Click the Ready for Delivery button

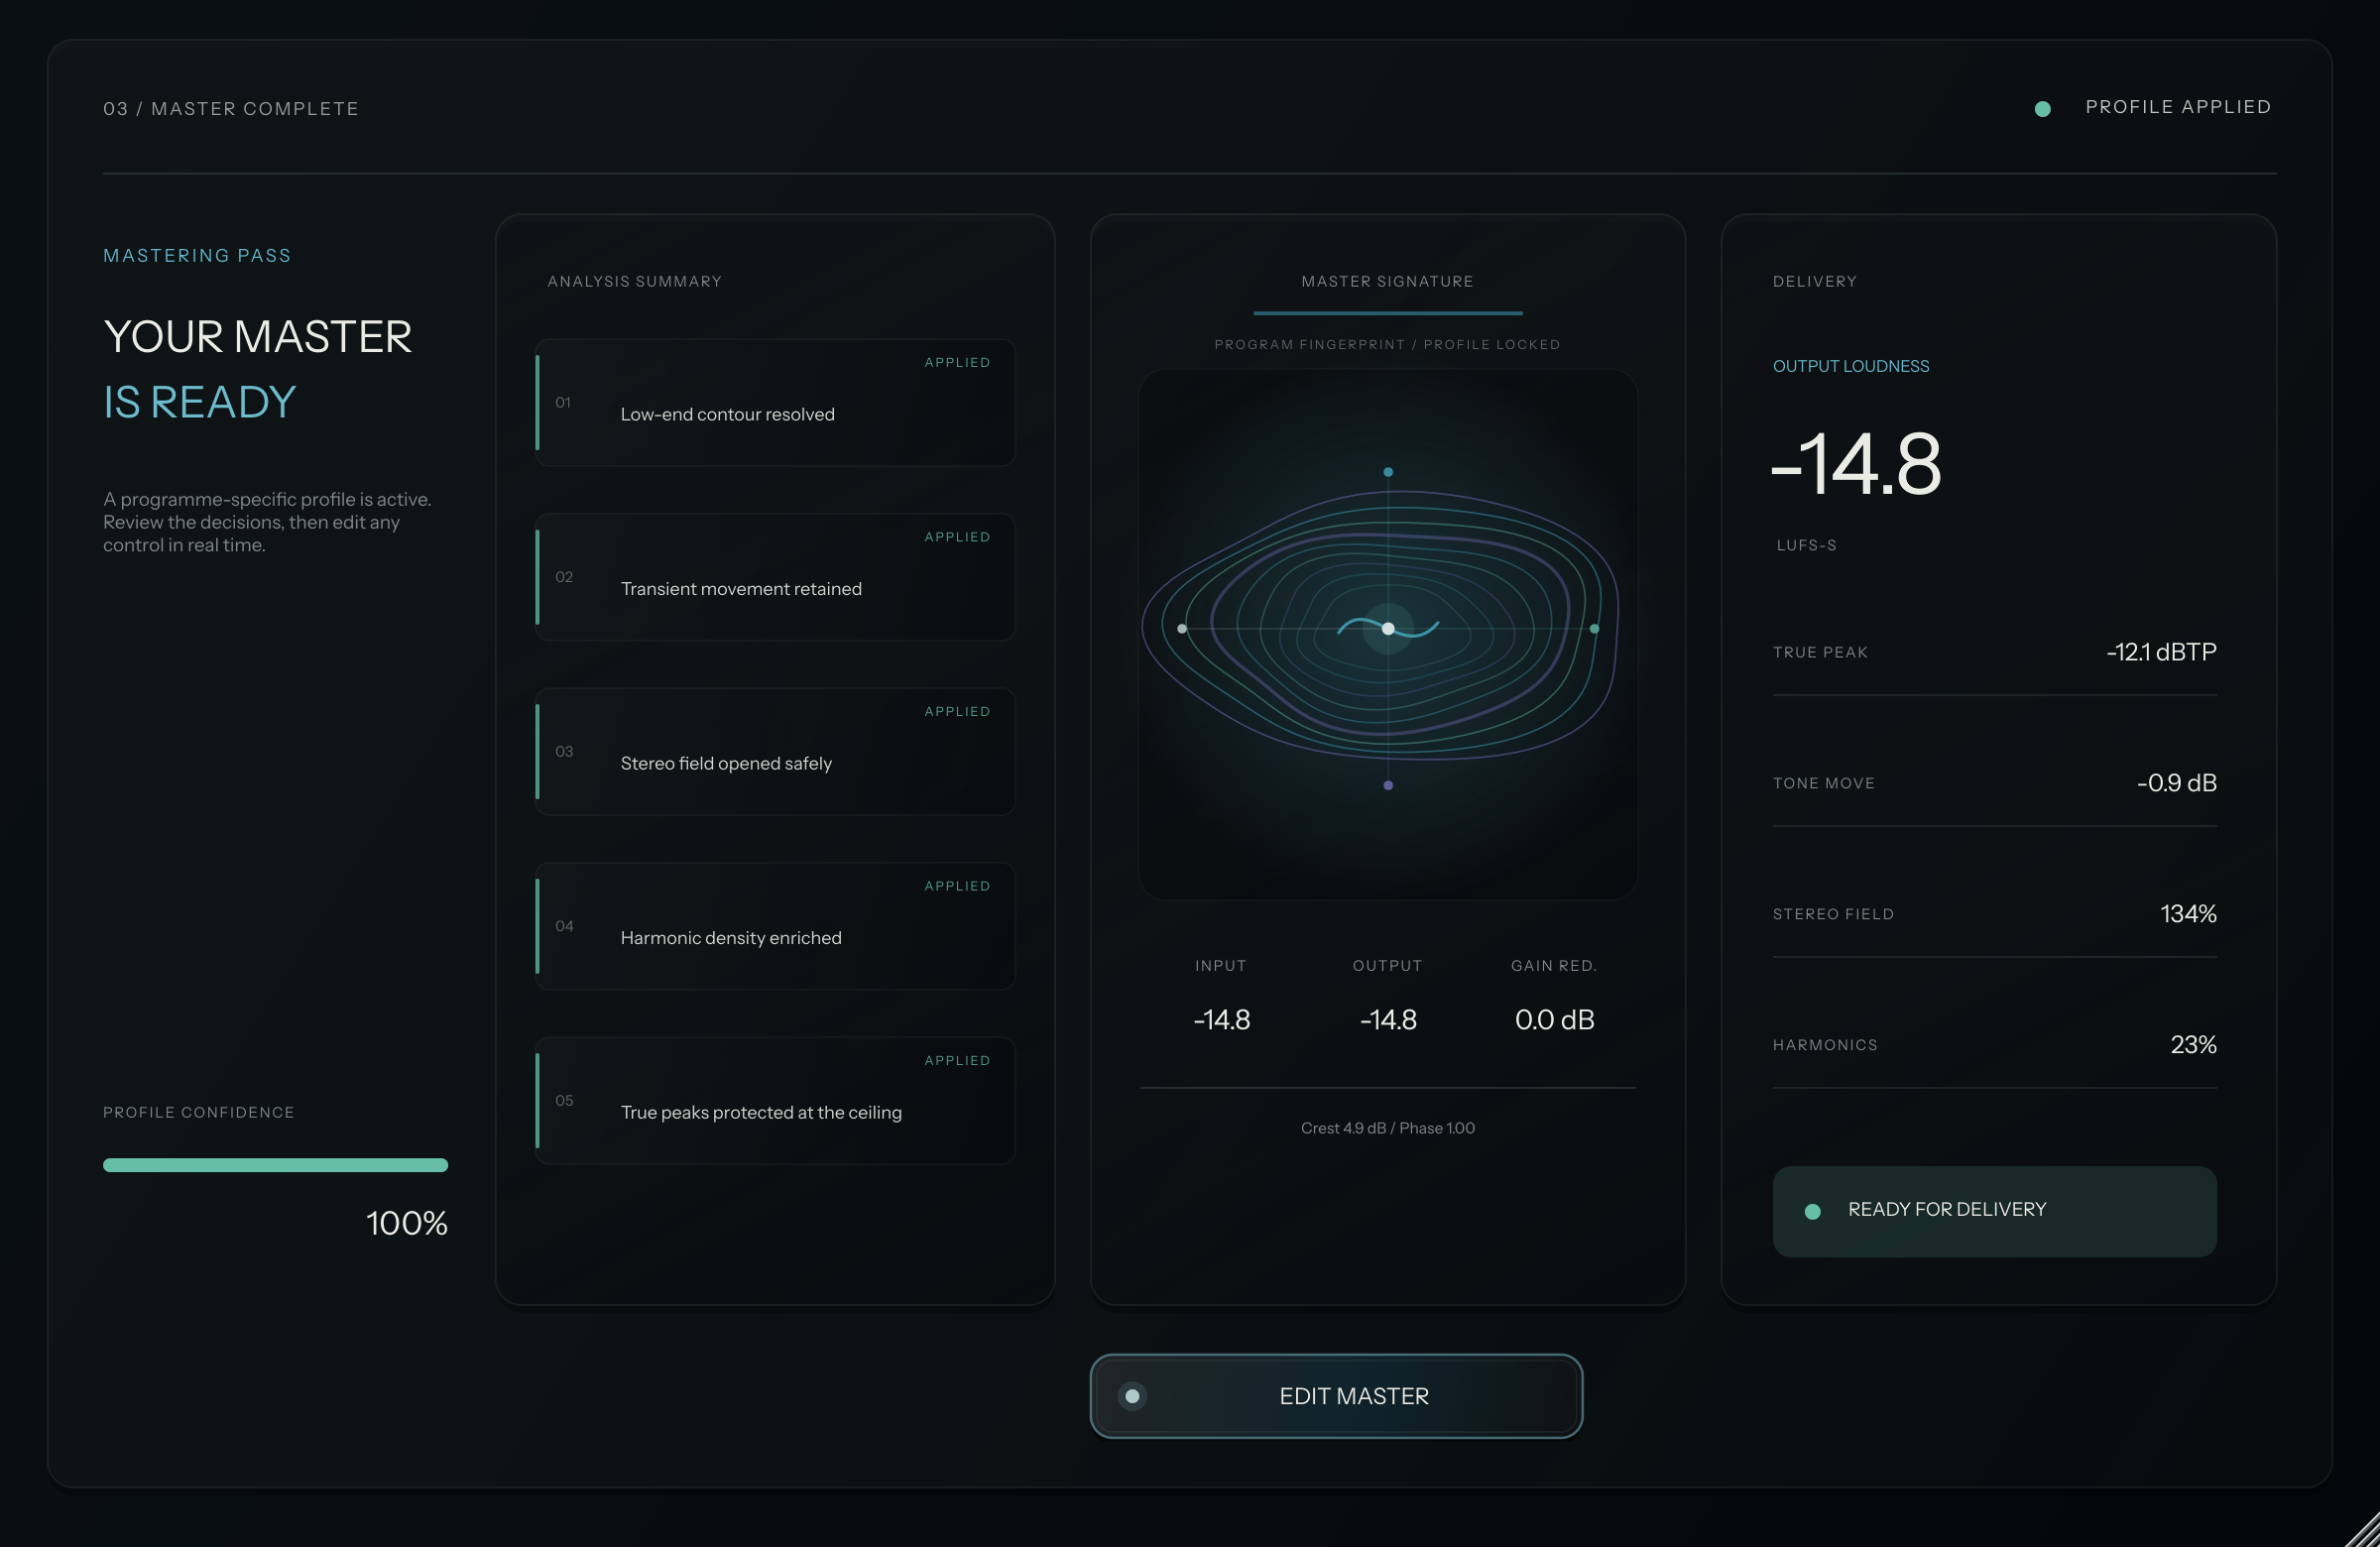[x=1994, y=1211]
